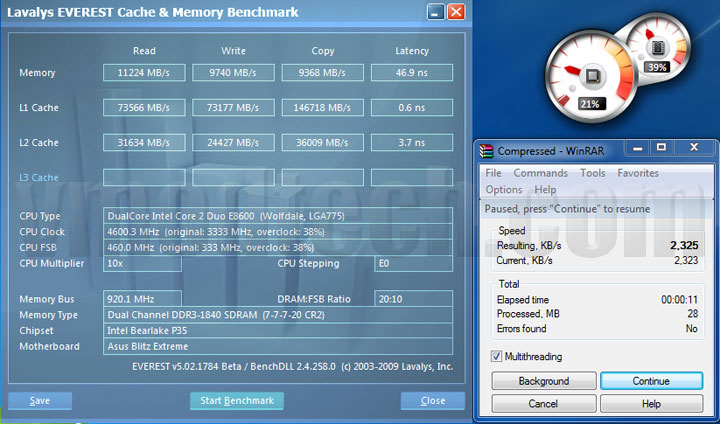Click Current KB/s value 2,323
Screen dimensions: 720x424
pyautogui.click(x=686, y=260)
